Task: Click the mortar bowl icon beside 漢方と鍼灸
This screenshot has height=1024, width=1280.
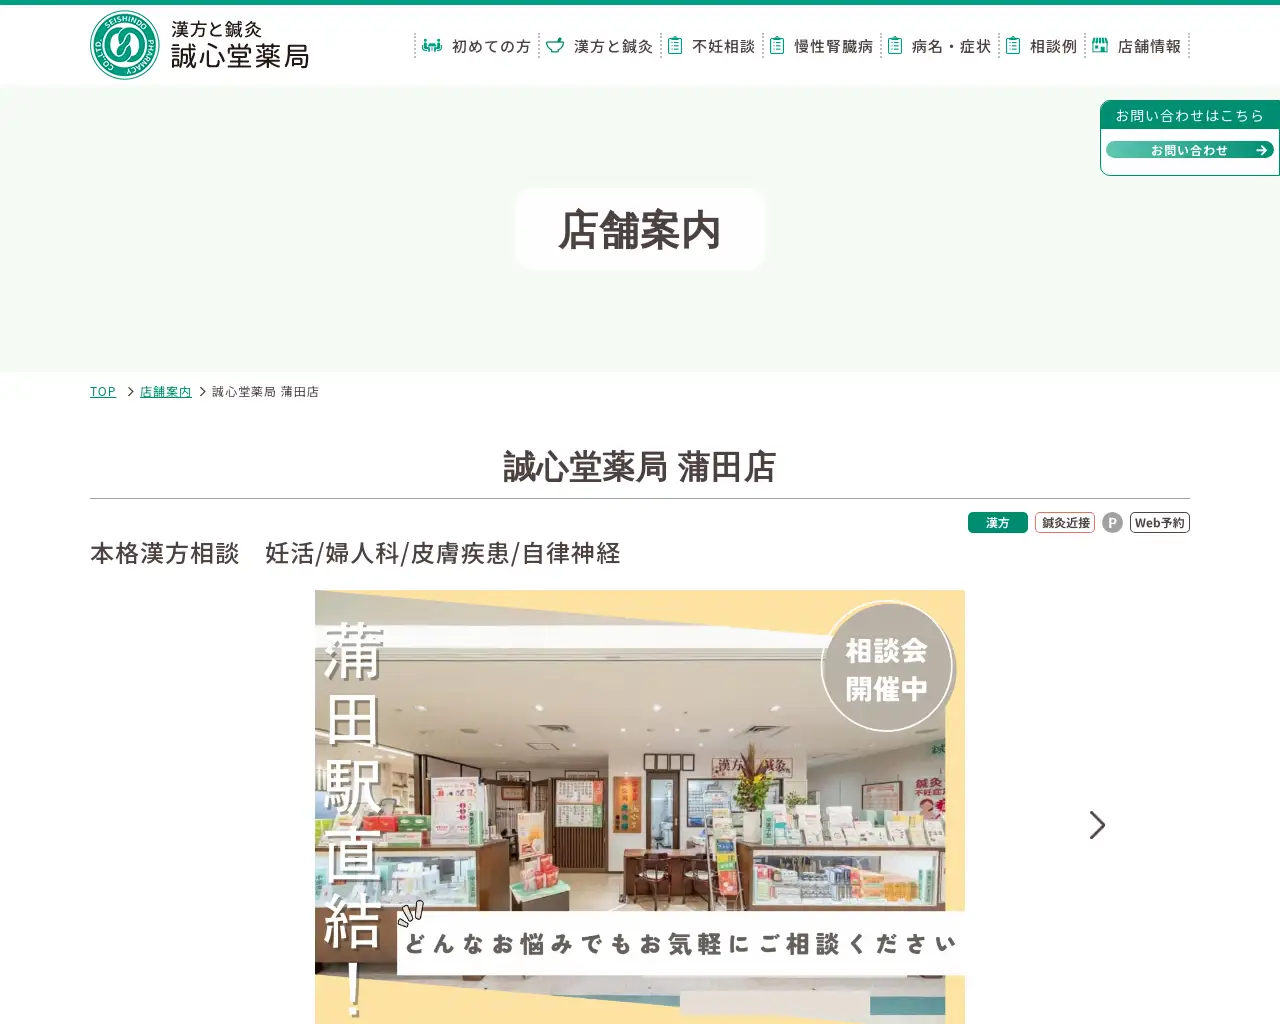Action: (555, 45)
